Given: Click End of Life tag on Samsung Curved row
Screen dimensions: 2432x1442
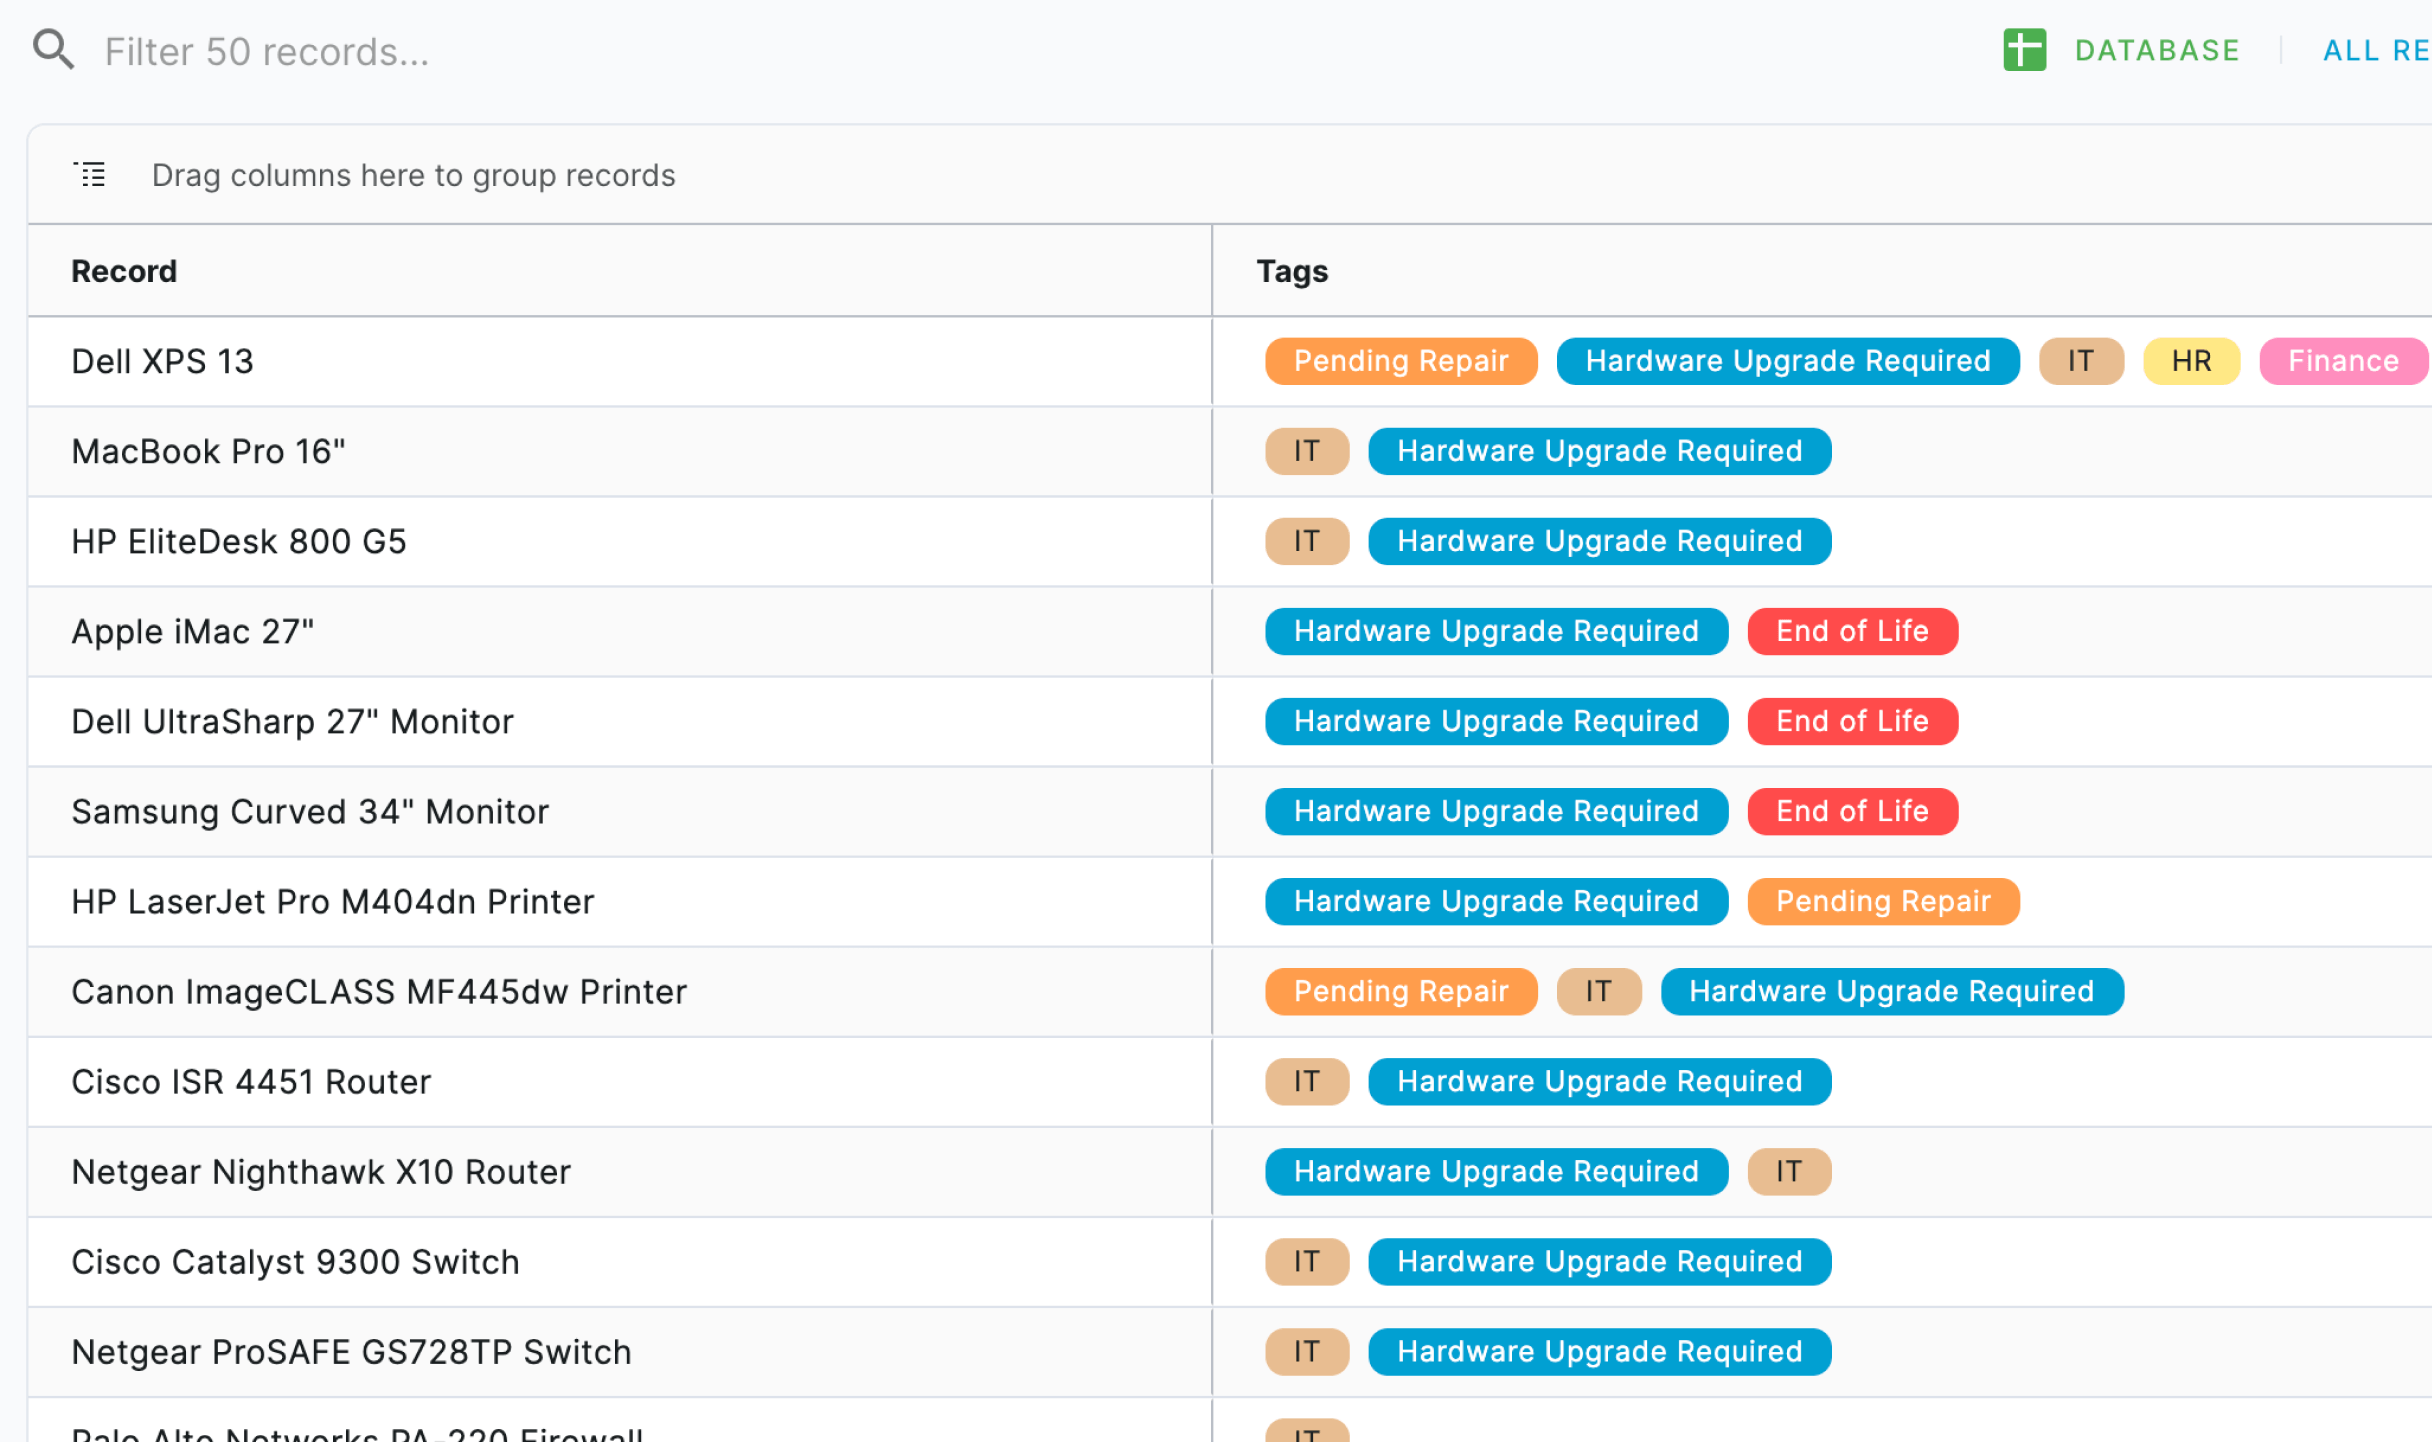Looking at the screenshot, I should point(1852,811).
